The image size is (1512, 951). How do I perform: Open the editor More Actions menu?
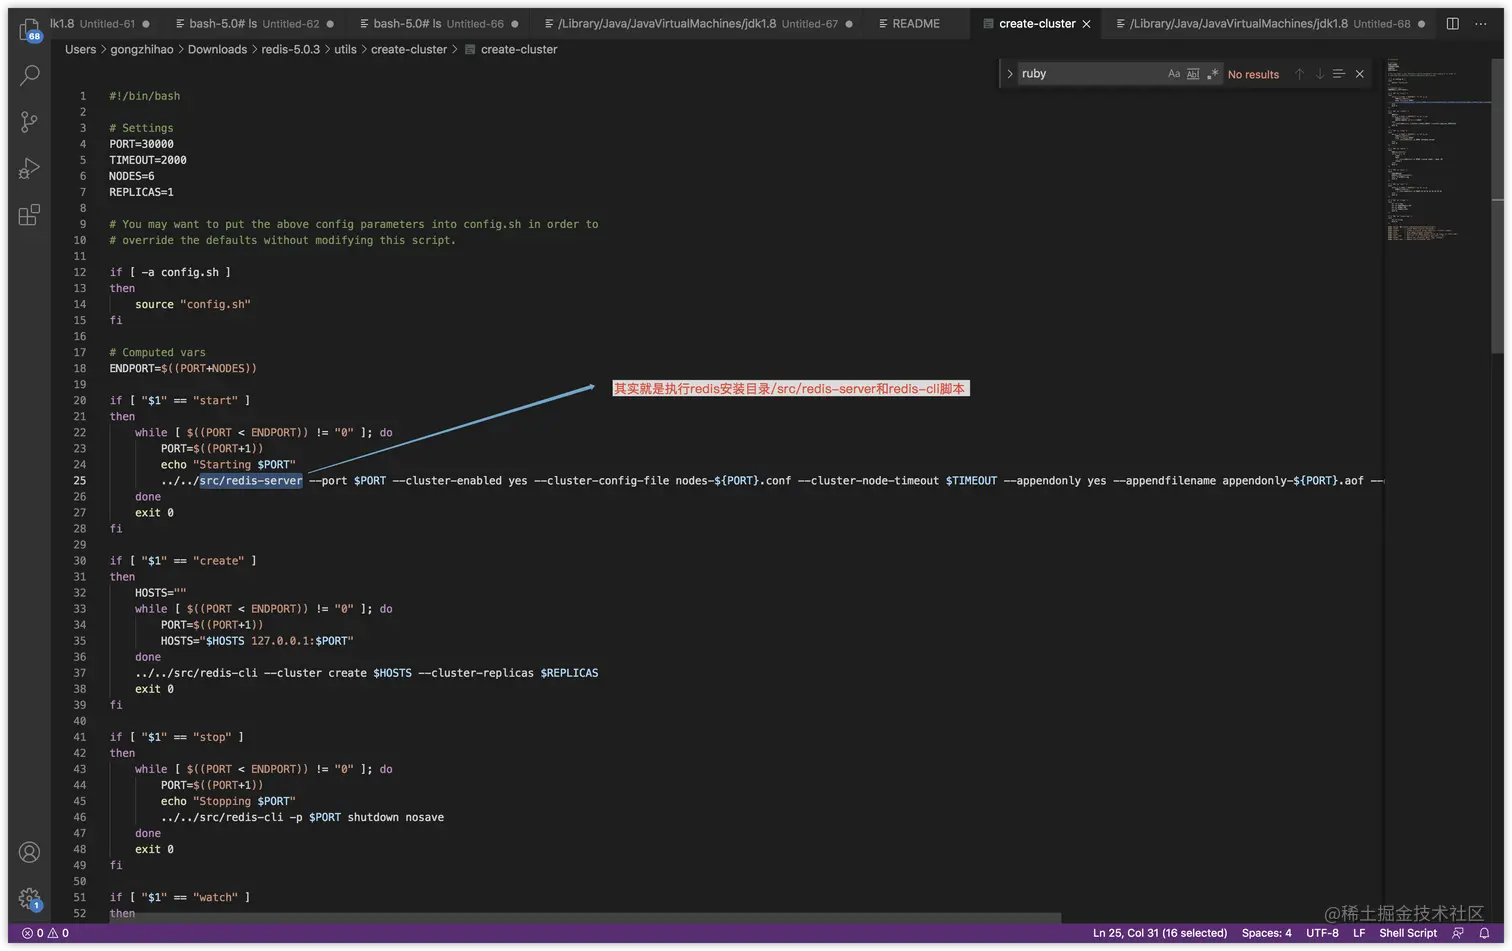pyautogui.click(x=1480, y=23)
